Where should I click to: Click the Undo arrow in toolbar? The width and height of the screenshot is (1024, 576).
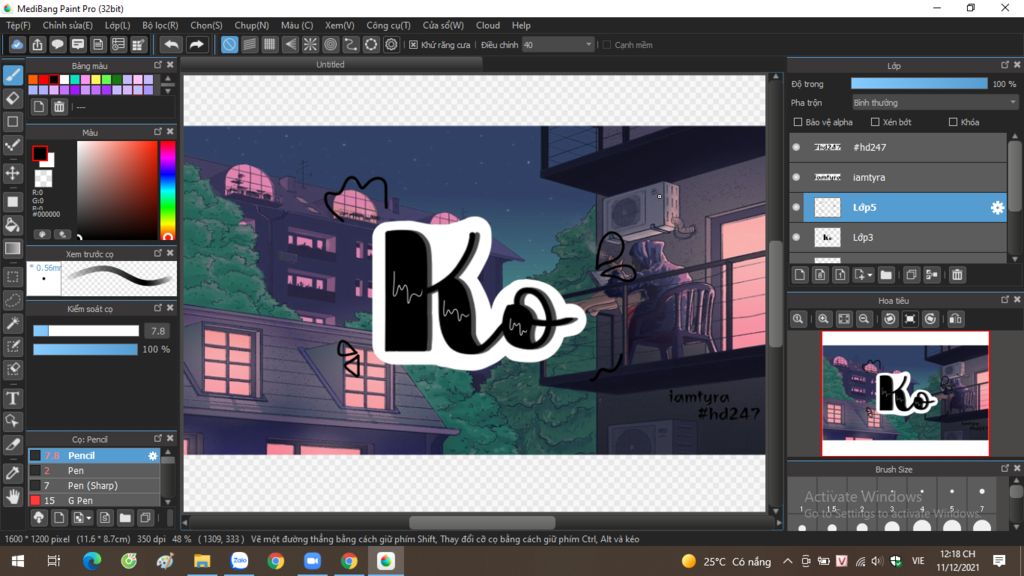click(x=171, y=44)
